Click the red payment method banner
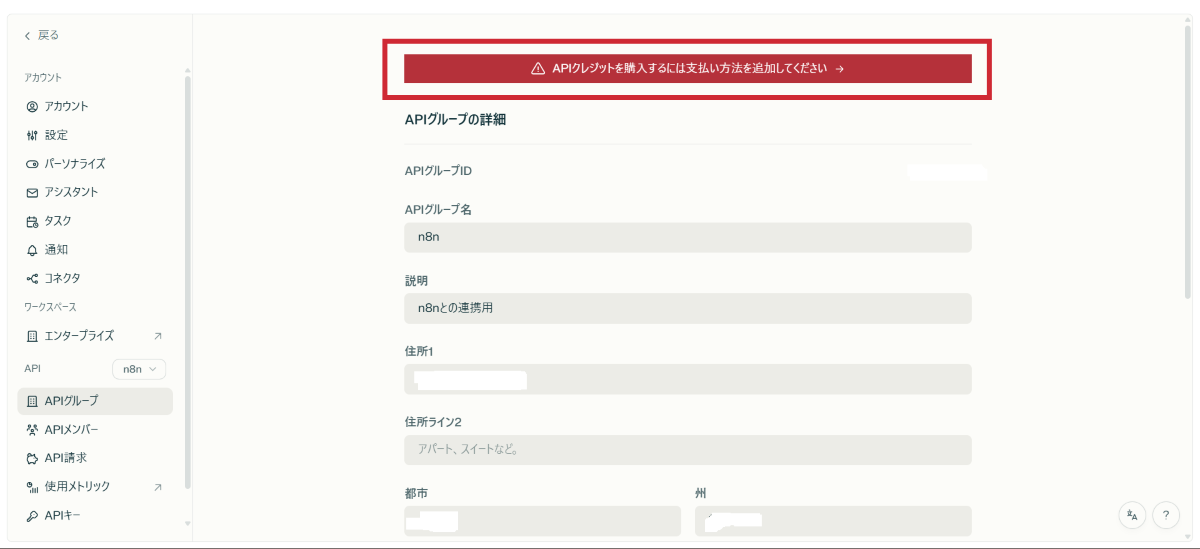This screenshot has width=1200, height=549. coord(687,69)
